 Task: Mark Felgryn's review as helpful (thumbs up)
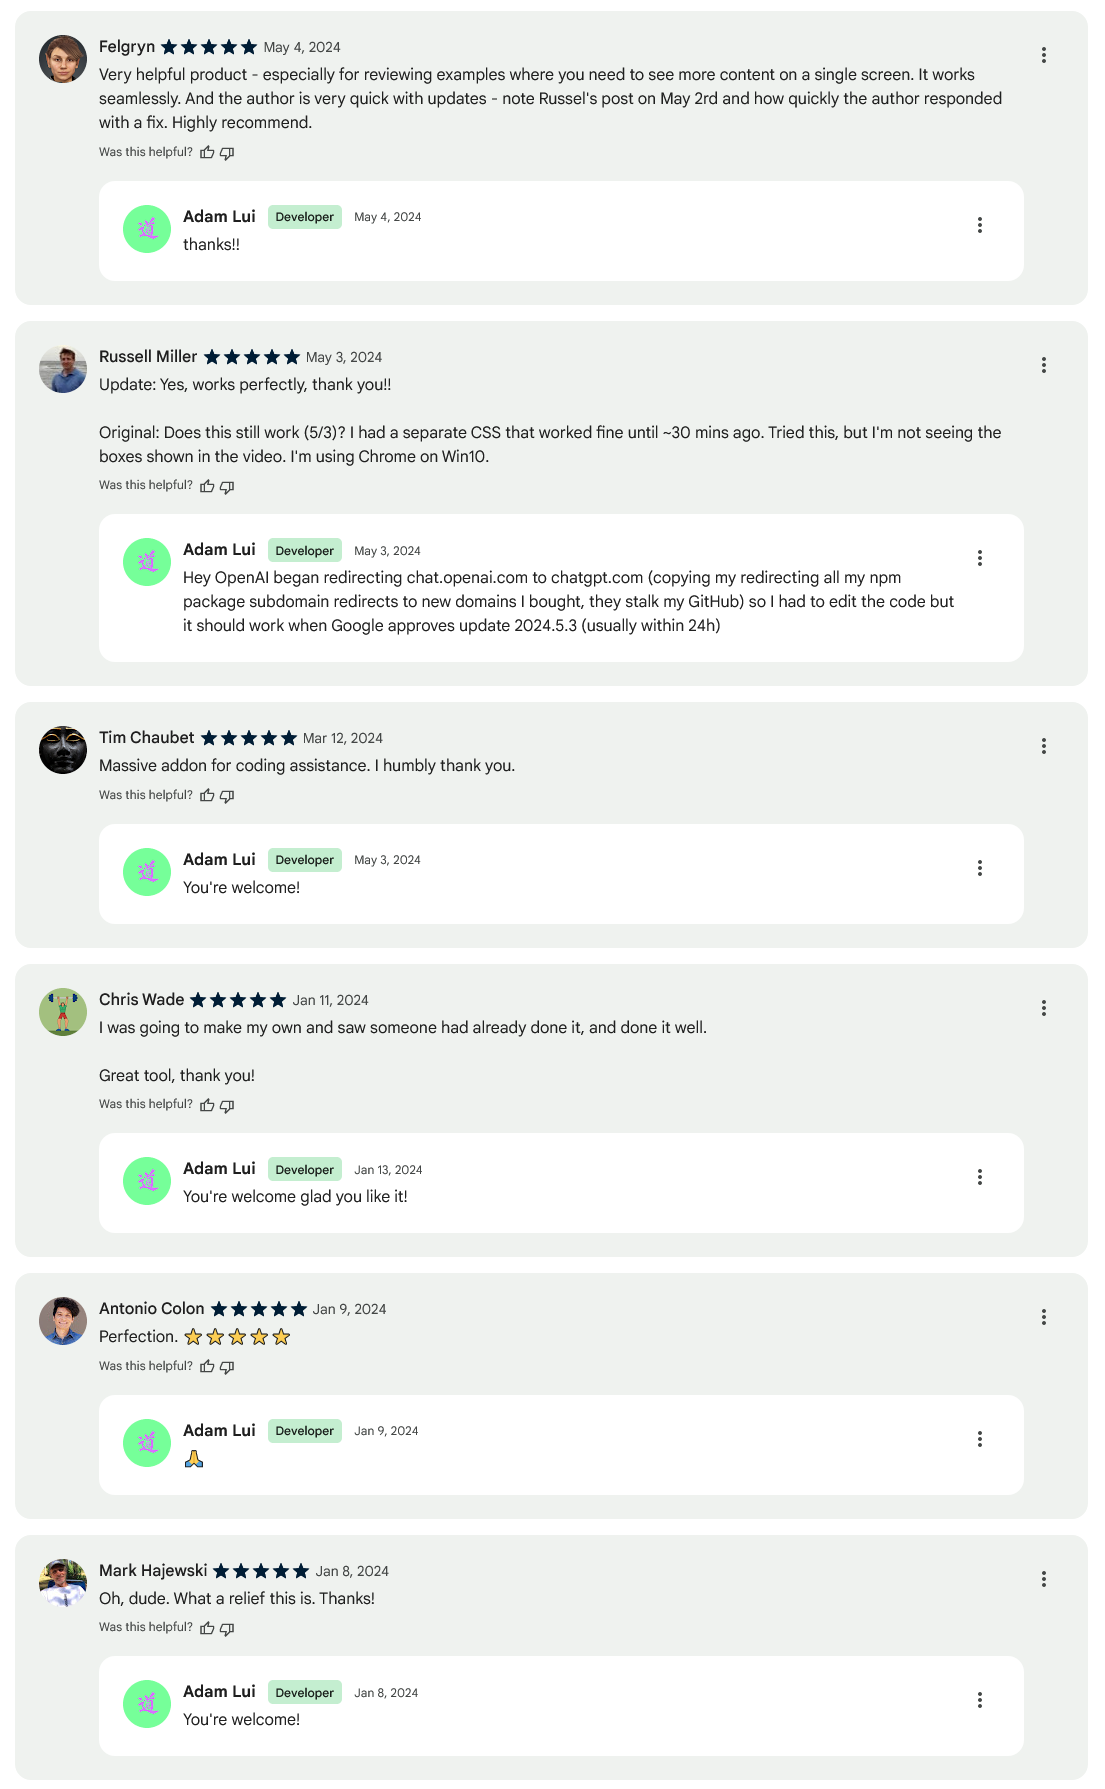pos(207,153)
